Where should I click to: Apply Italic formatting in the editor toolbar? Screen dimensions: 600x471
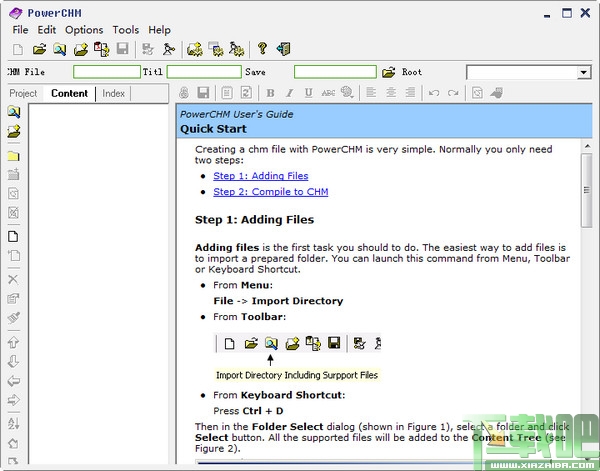tap(290, 93)
